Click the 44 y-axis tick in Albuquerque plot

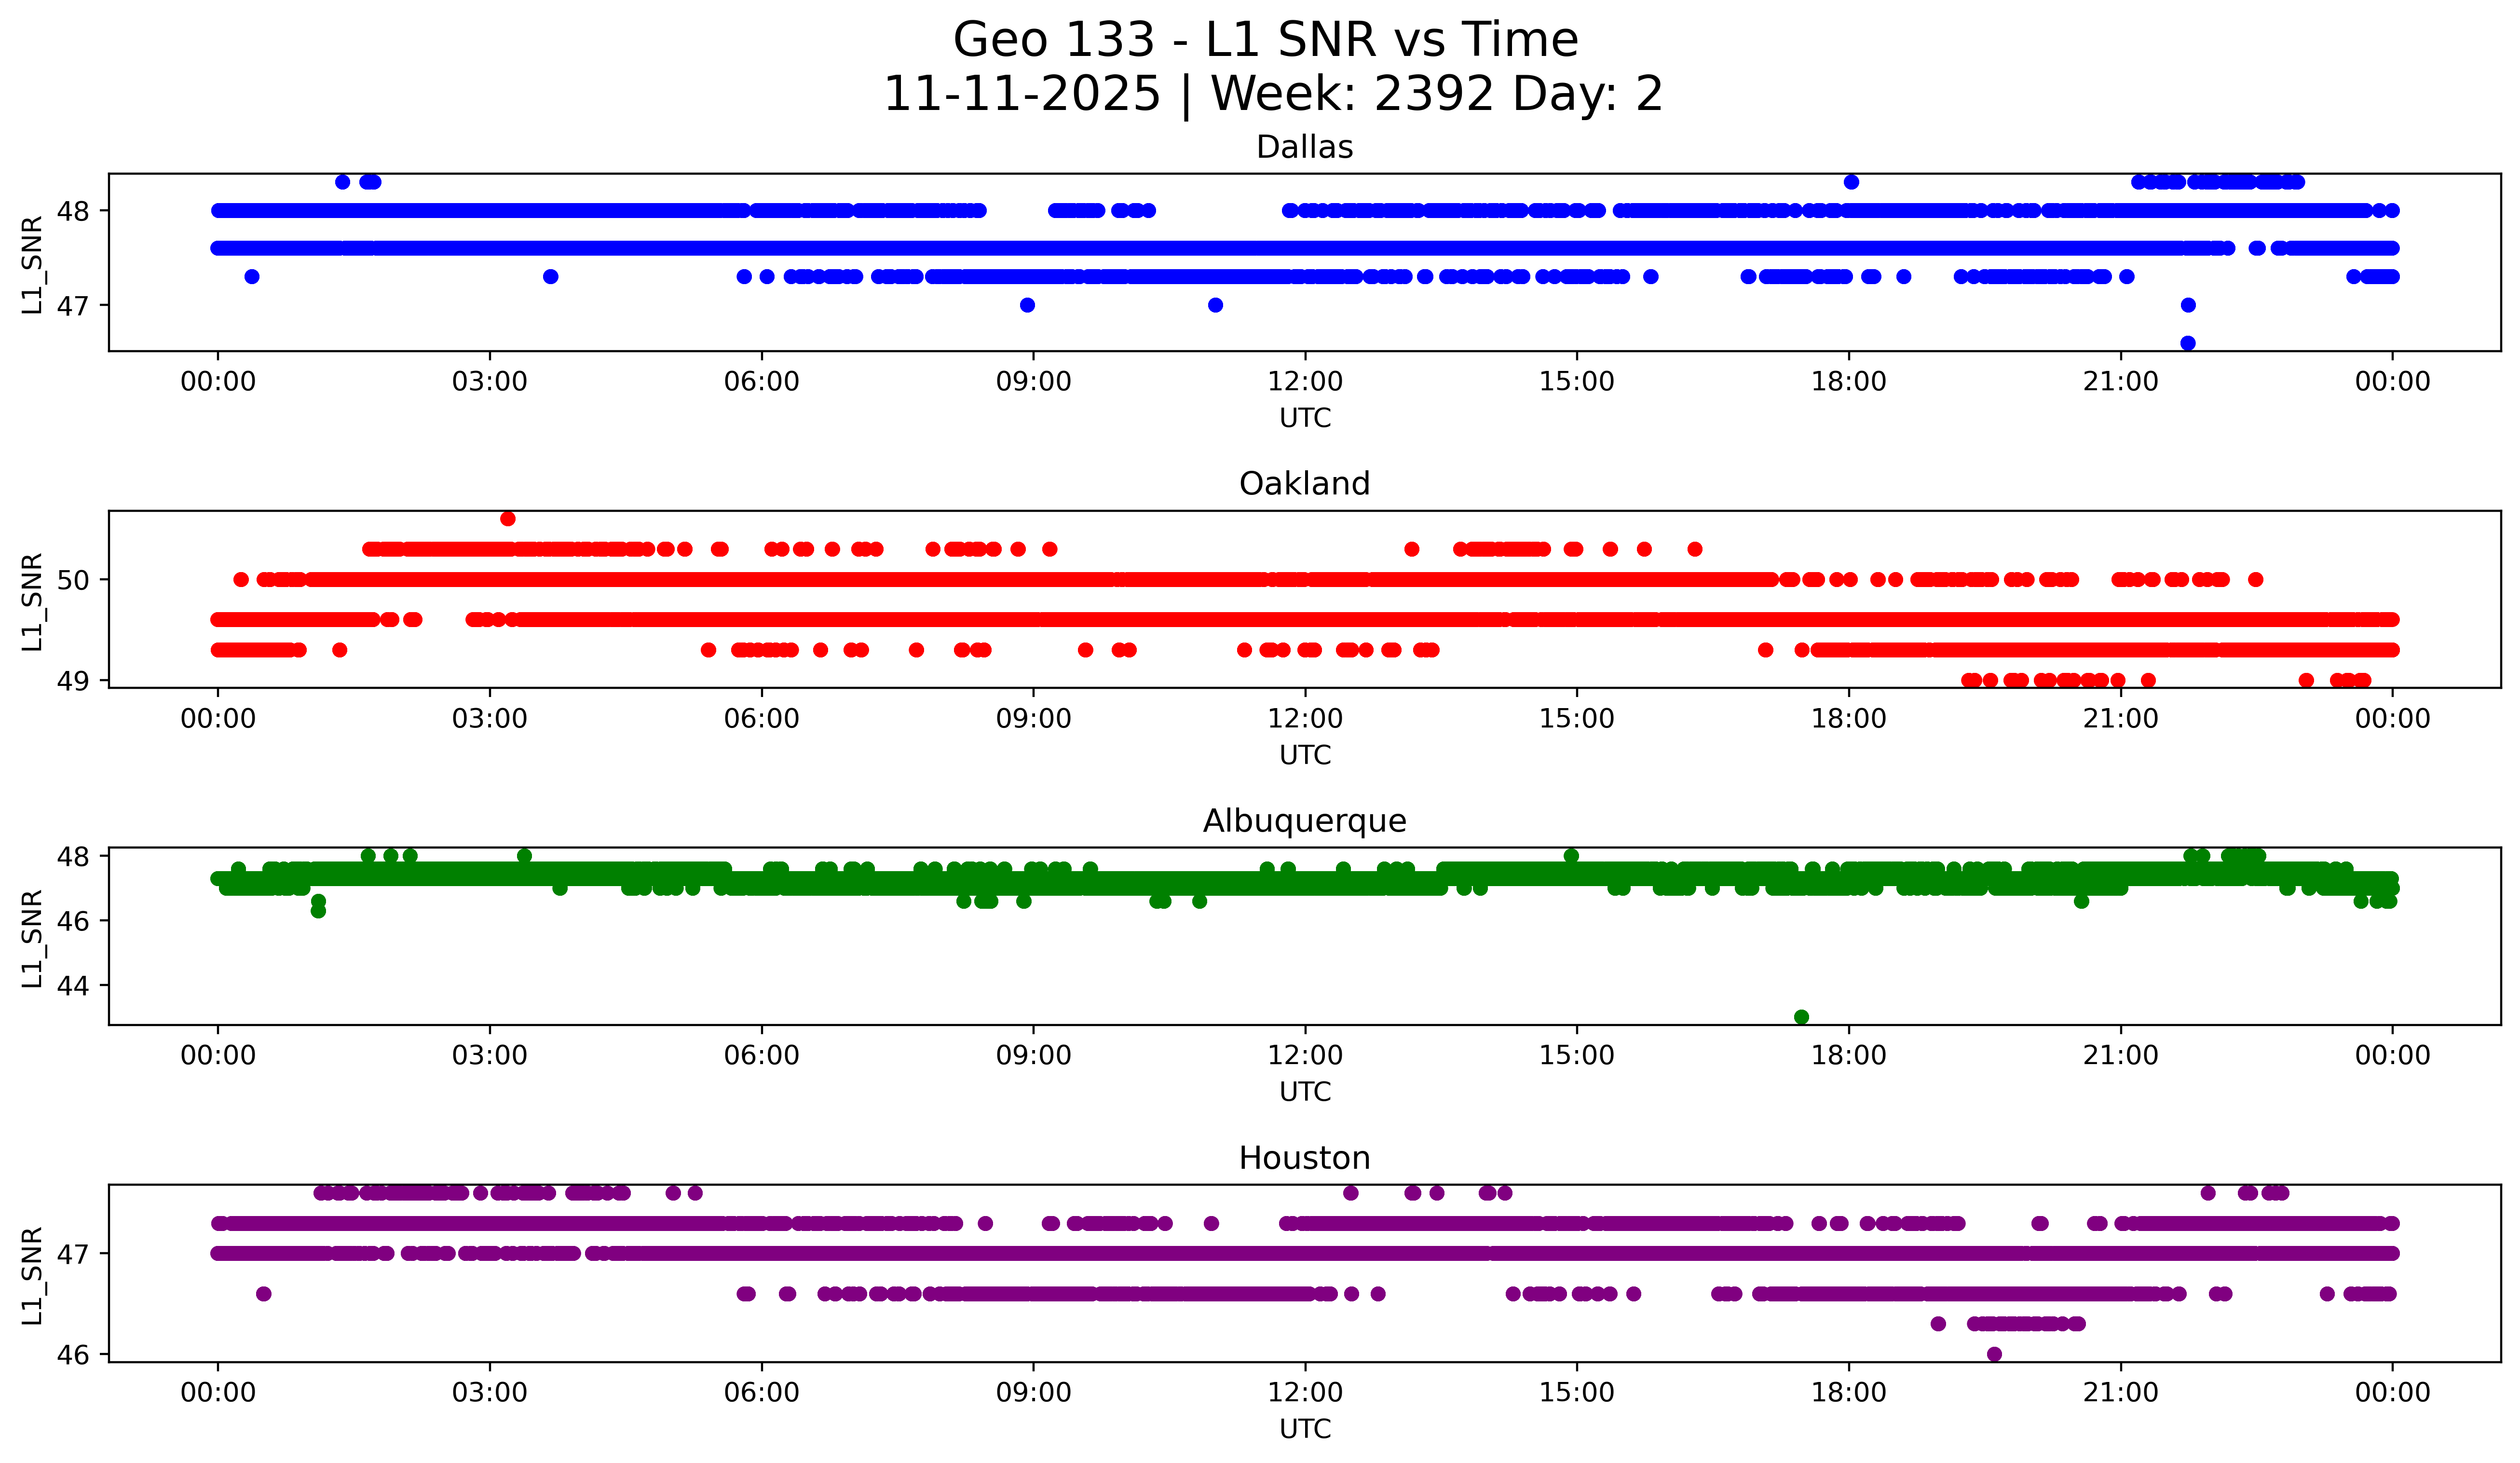pyautogui.click(x=73, y=985)
